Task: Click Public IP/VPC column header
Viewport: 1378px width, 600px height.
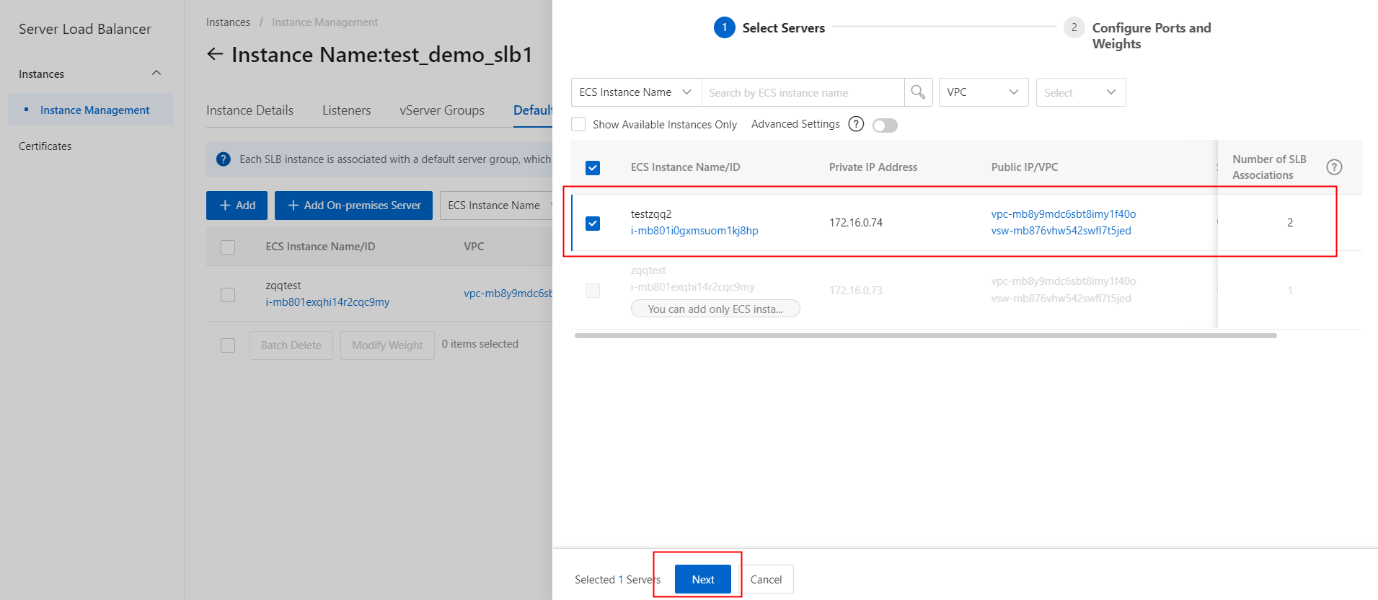Action: pyautogui.click(x=1024, y=167)
